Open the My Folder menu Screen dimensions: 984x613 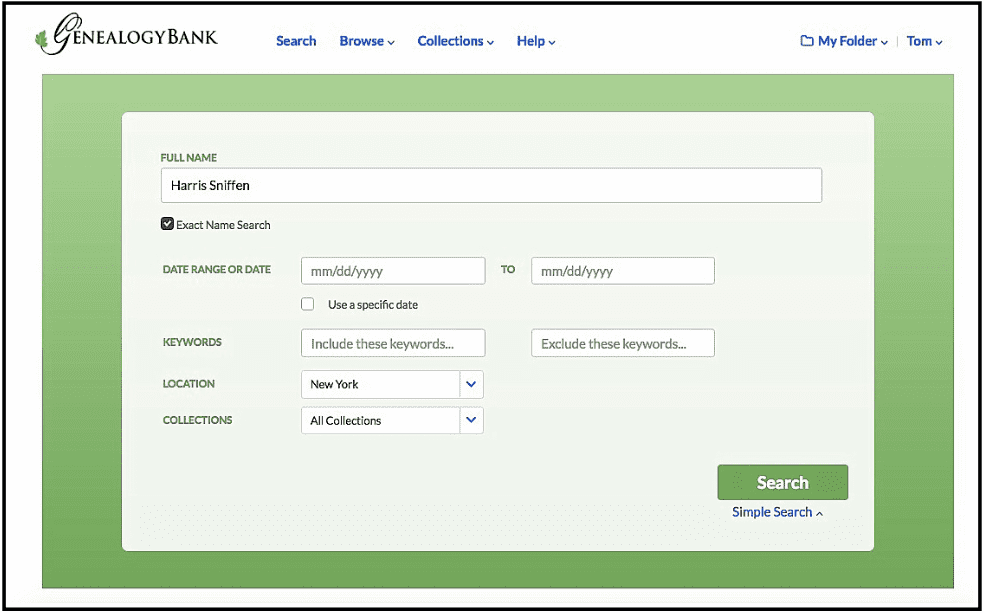(x=844, y=41)
